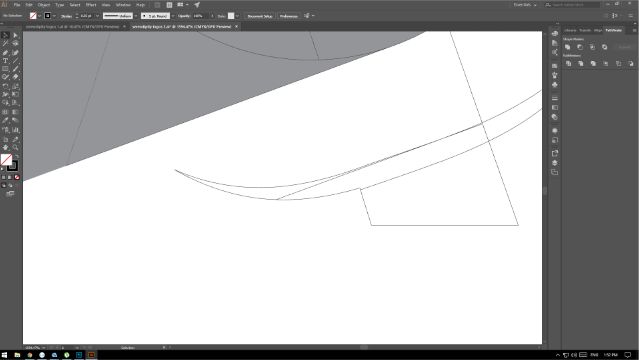
Task: Open Pathfinder panel options menu
Action: [634, 30]
